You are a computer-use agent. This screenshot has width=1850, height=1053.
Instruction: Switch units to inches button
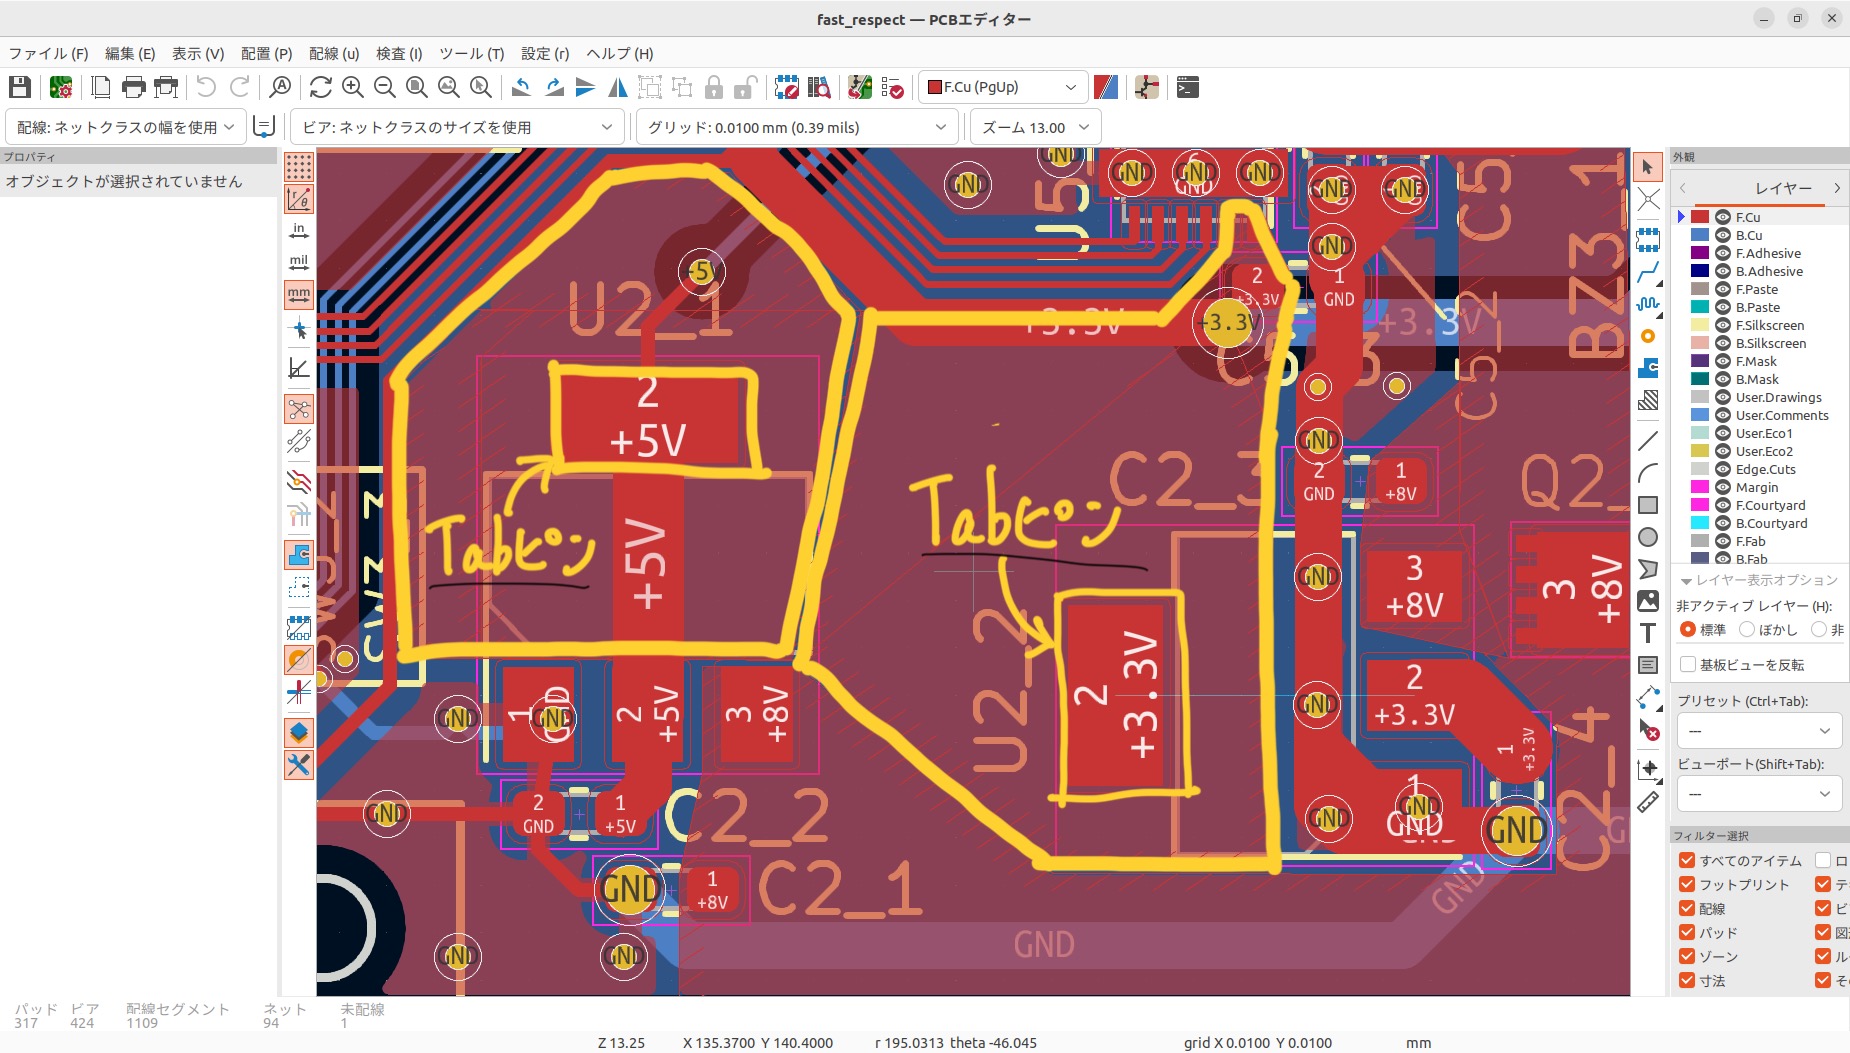pos(299,231)
